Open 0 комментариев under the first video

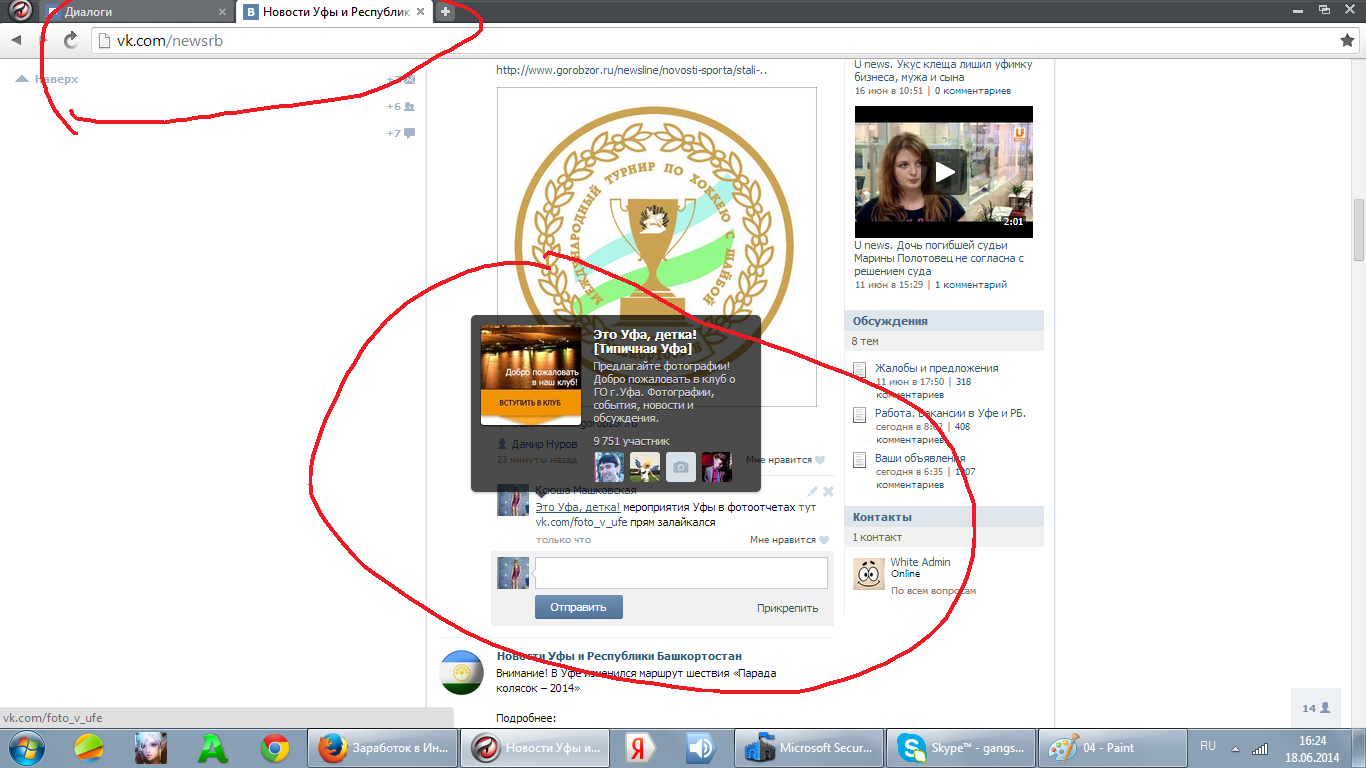972,91
